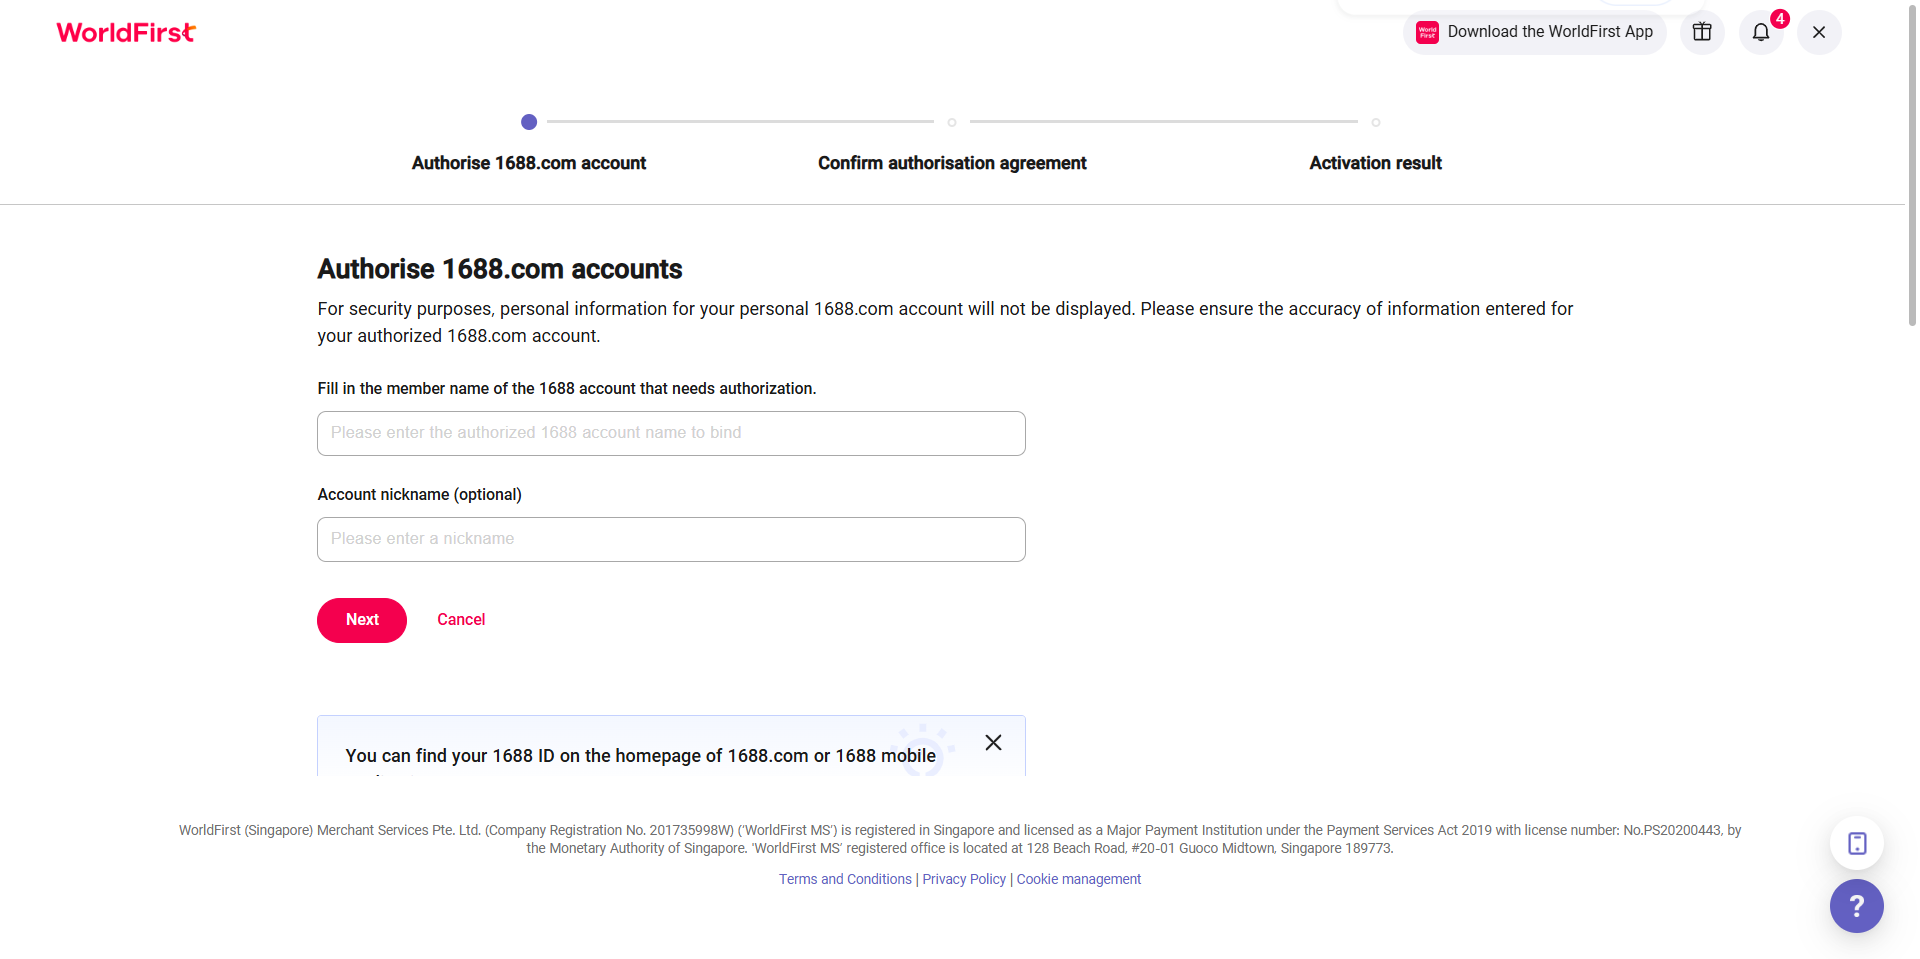Screen dimensions: 1920x959
Task: Open the notifications bell
Action: [1761, 32]
